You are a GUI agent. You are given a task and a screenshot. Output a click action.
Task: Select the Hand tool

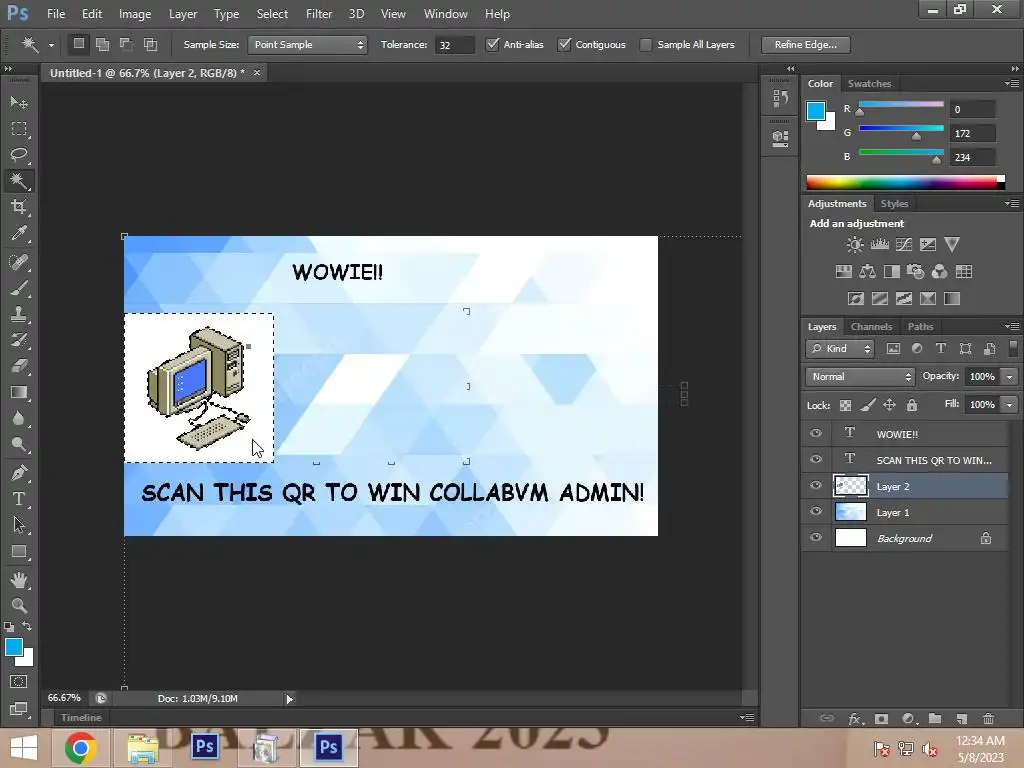(19, 579)
